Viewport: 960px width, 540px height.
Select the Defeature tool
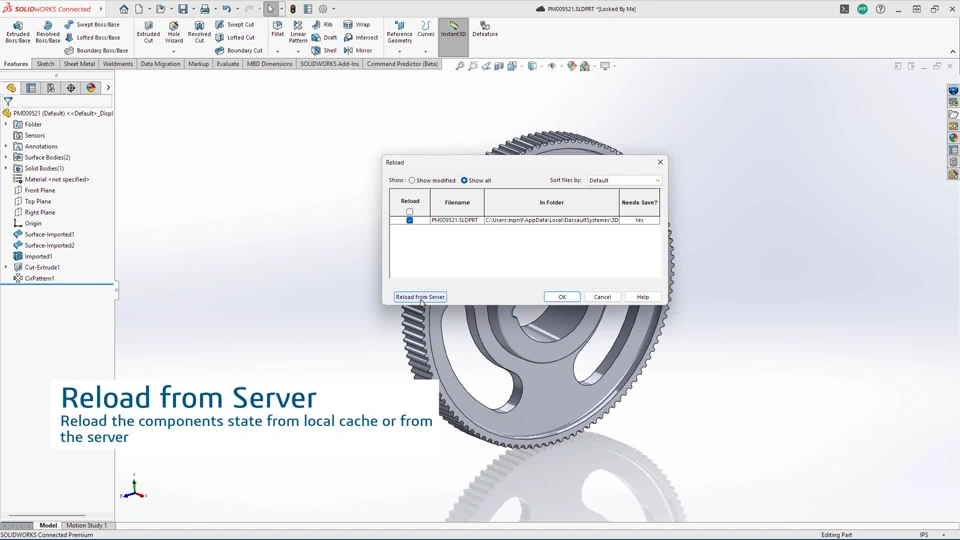tap(485, 29)
